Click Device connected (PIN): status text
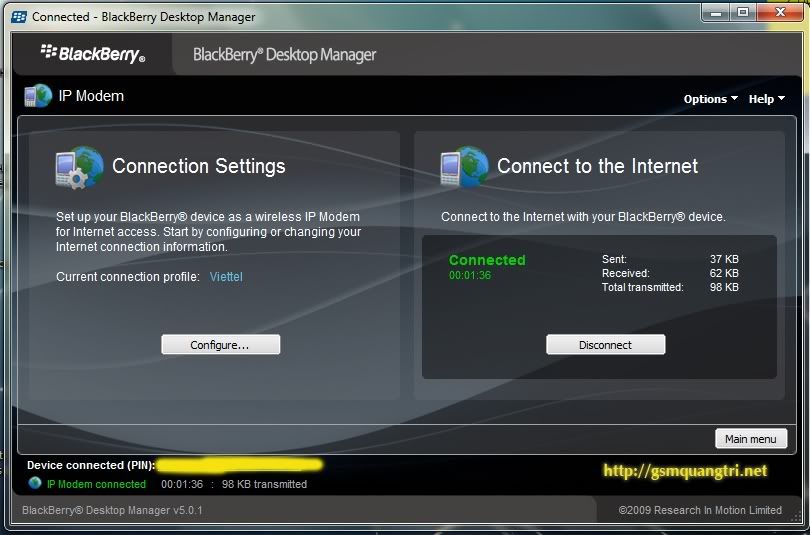This screenshot has width=810, height=535. (x=91, y=465)
